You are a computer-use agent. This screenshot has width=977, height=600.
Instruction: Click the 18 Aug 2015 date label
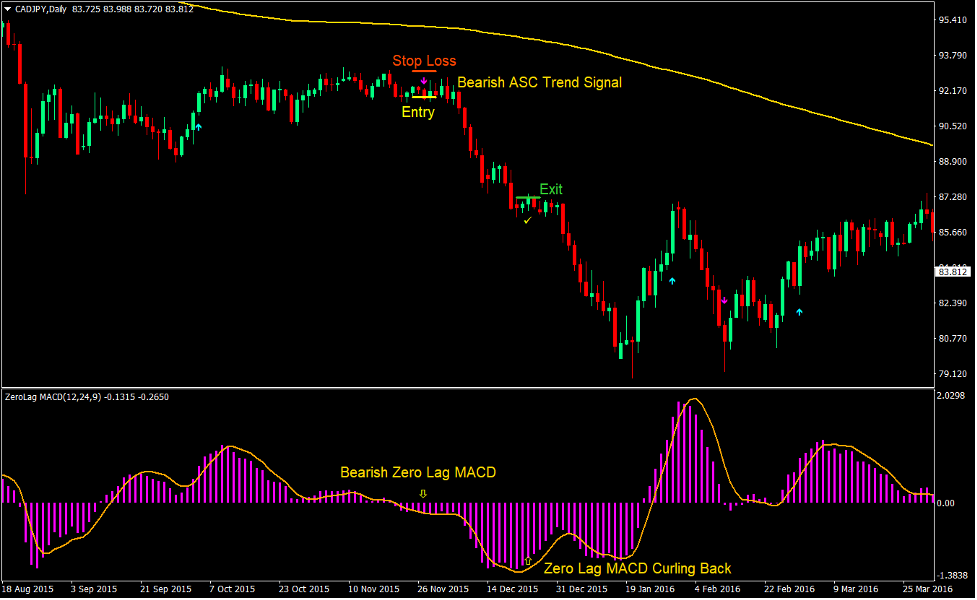(27, 589)
